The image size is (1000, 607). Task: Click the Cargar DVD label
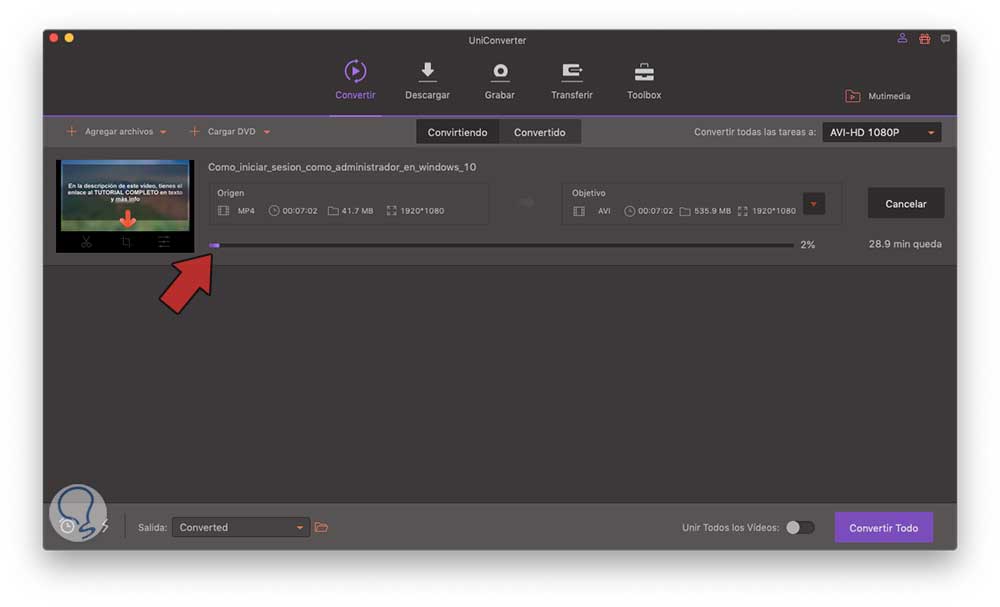[232, 131]
